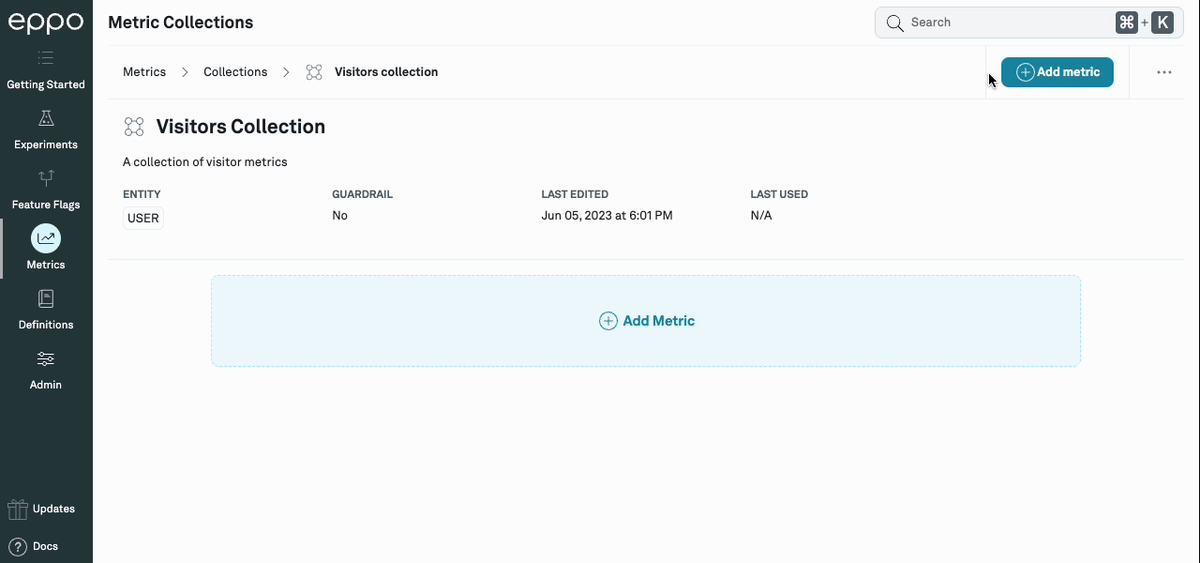
Task: Go to Metrics breadcrumb
Action: 144,72
